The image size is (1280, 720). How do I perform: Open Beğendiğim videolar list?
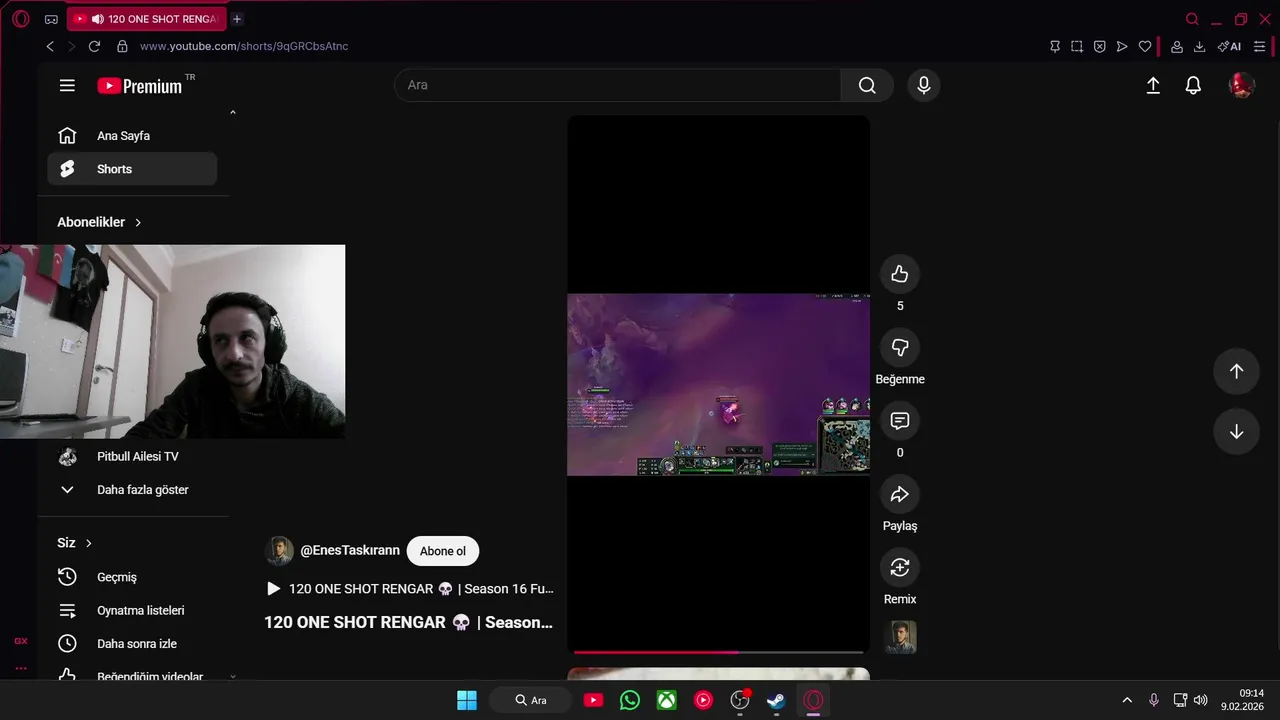132,676
